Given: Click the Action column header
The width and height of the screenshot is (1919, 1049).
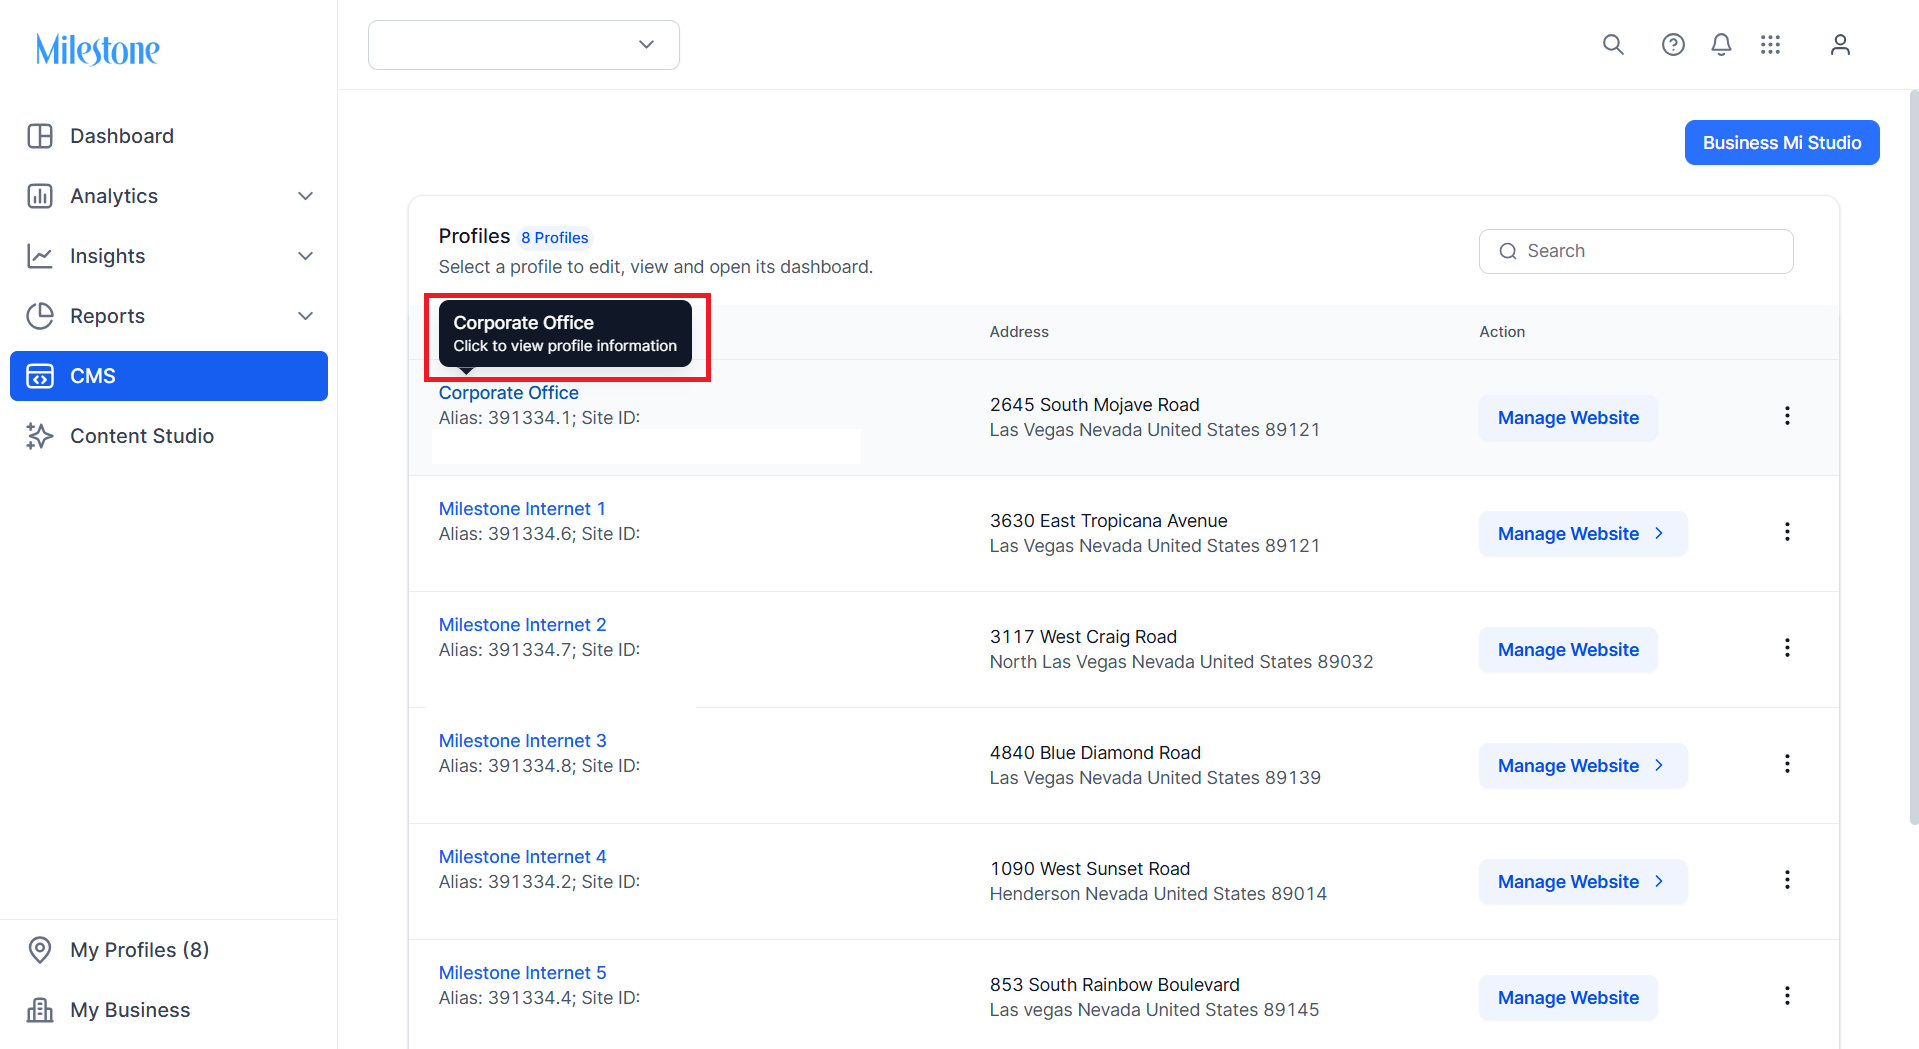Looking at the screenshot, I should tap(1502, 332).
